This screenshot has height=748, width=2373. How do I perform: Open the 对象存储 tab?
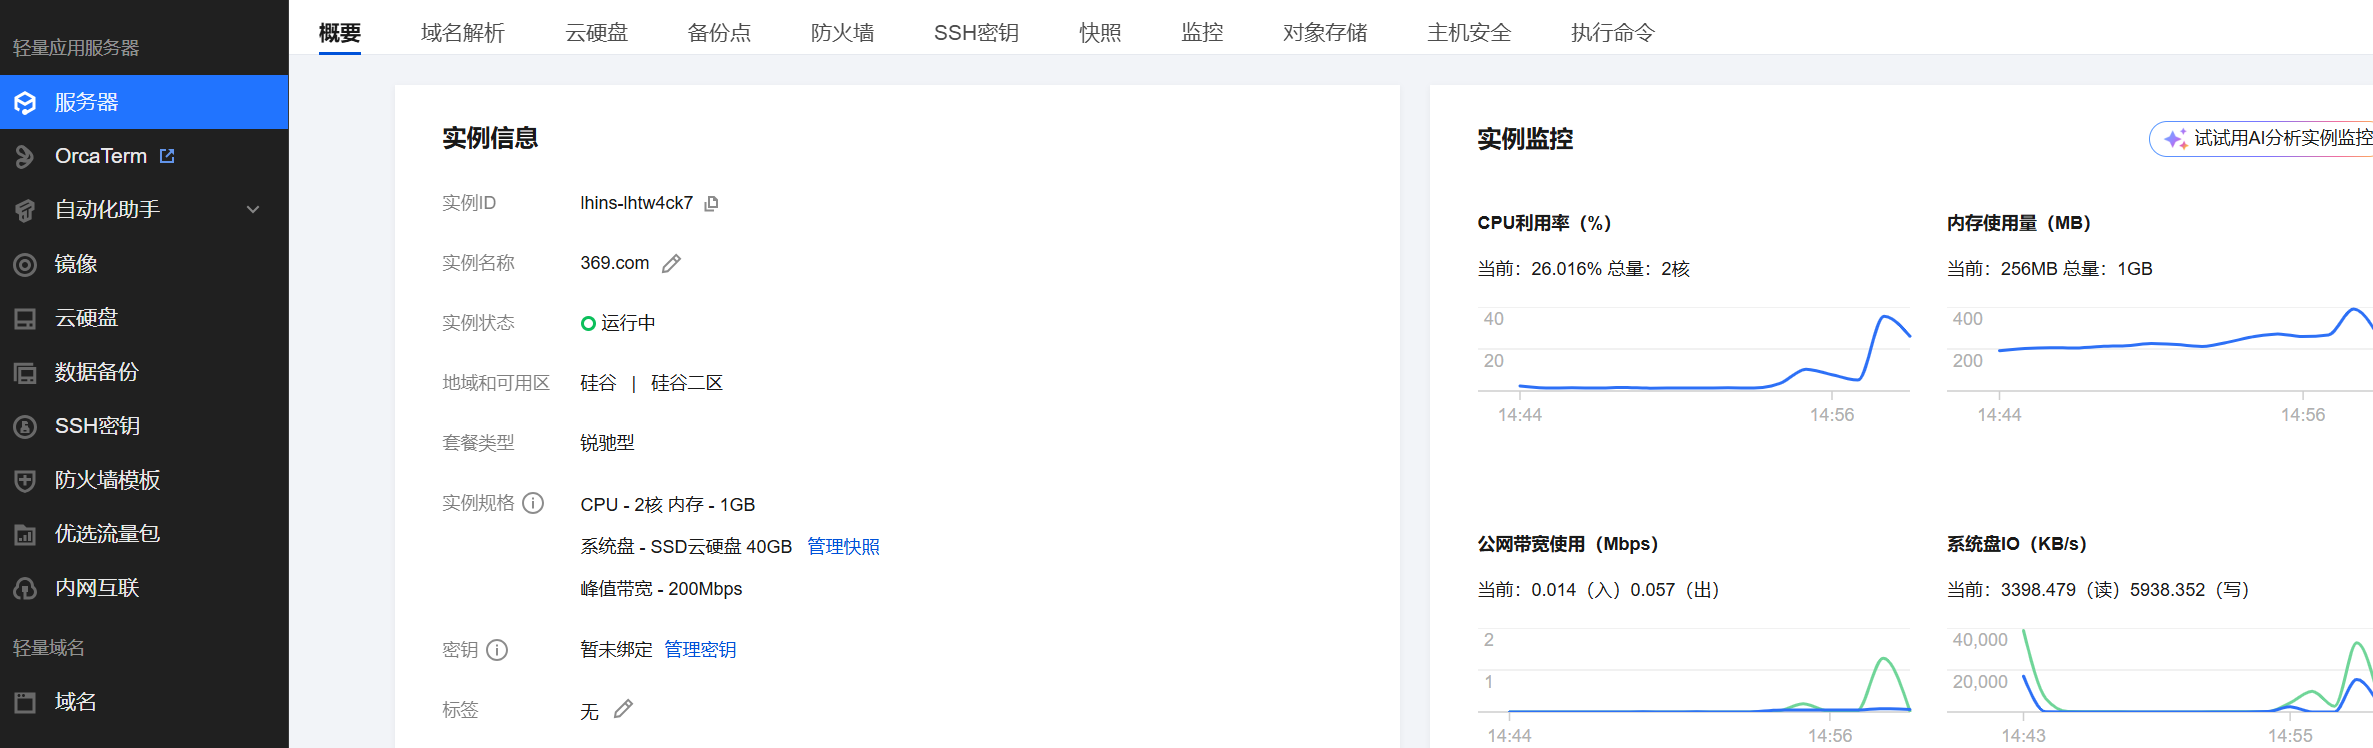(1325, 33)
